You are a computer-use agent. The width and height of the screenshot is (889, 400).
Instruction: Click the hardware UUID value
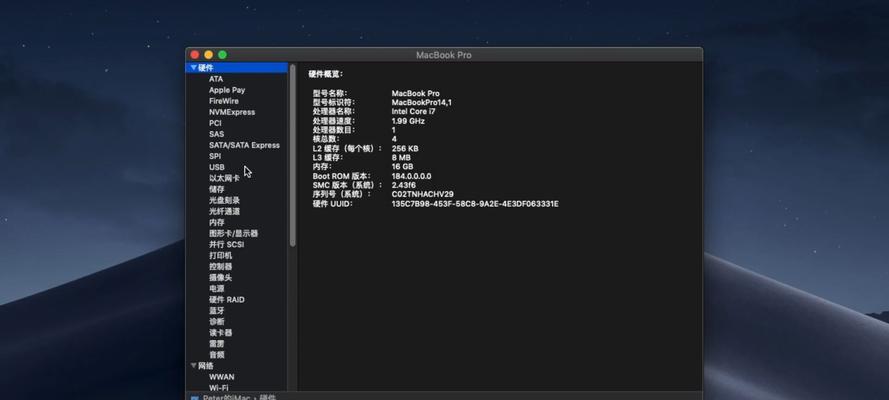[x=475, y=204]
